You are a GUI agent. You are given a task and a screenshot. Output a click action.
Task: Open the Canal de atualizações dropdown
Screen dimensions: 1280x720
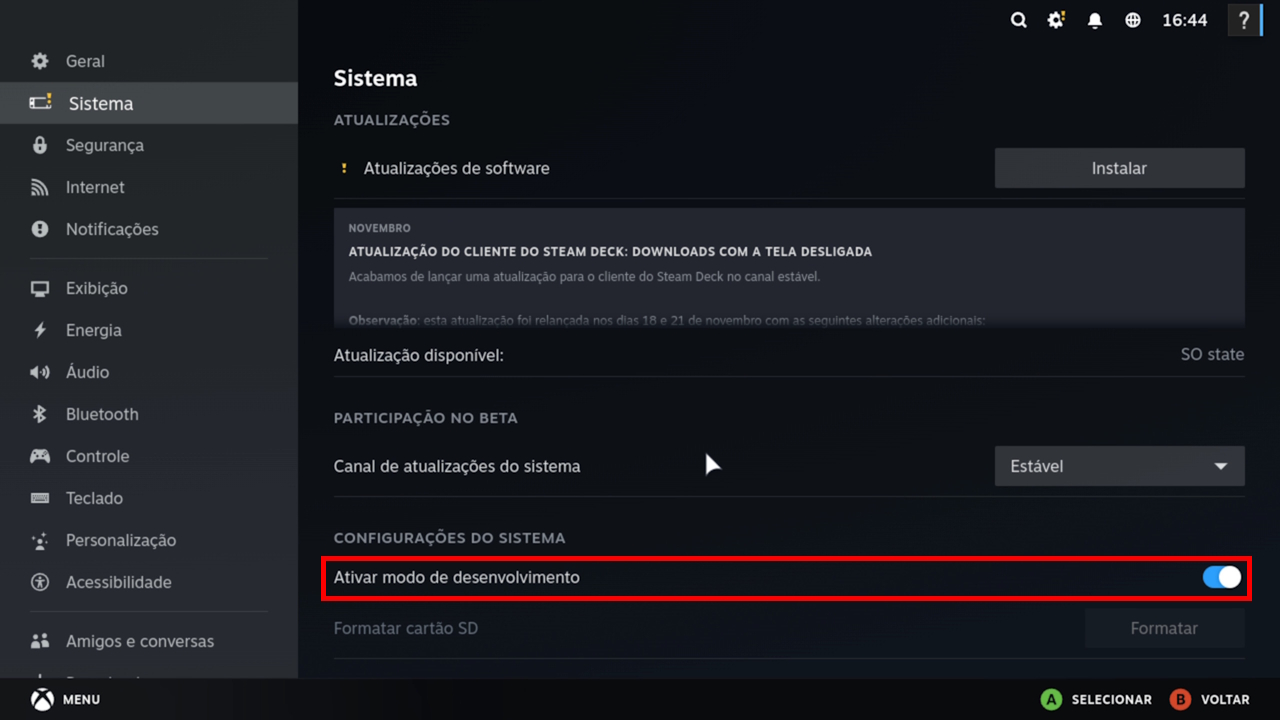pos(1119,466)
